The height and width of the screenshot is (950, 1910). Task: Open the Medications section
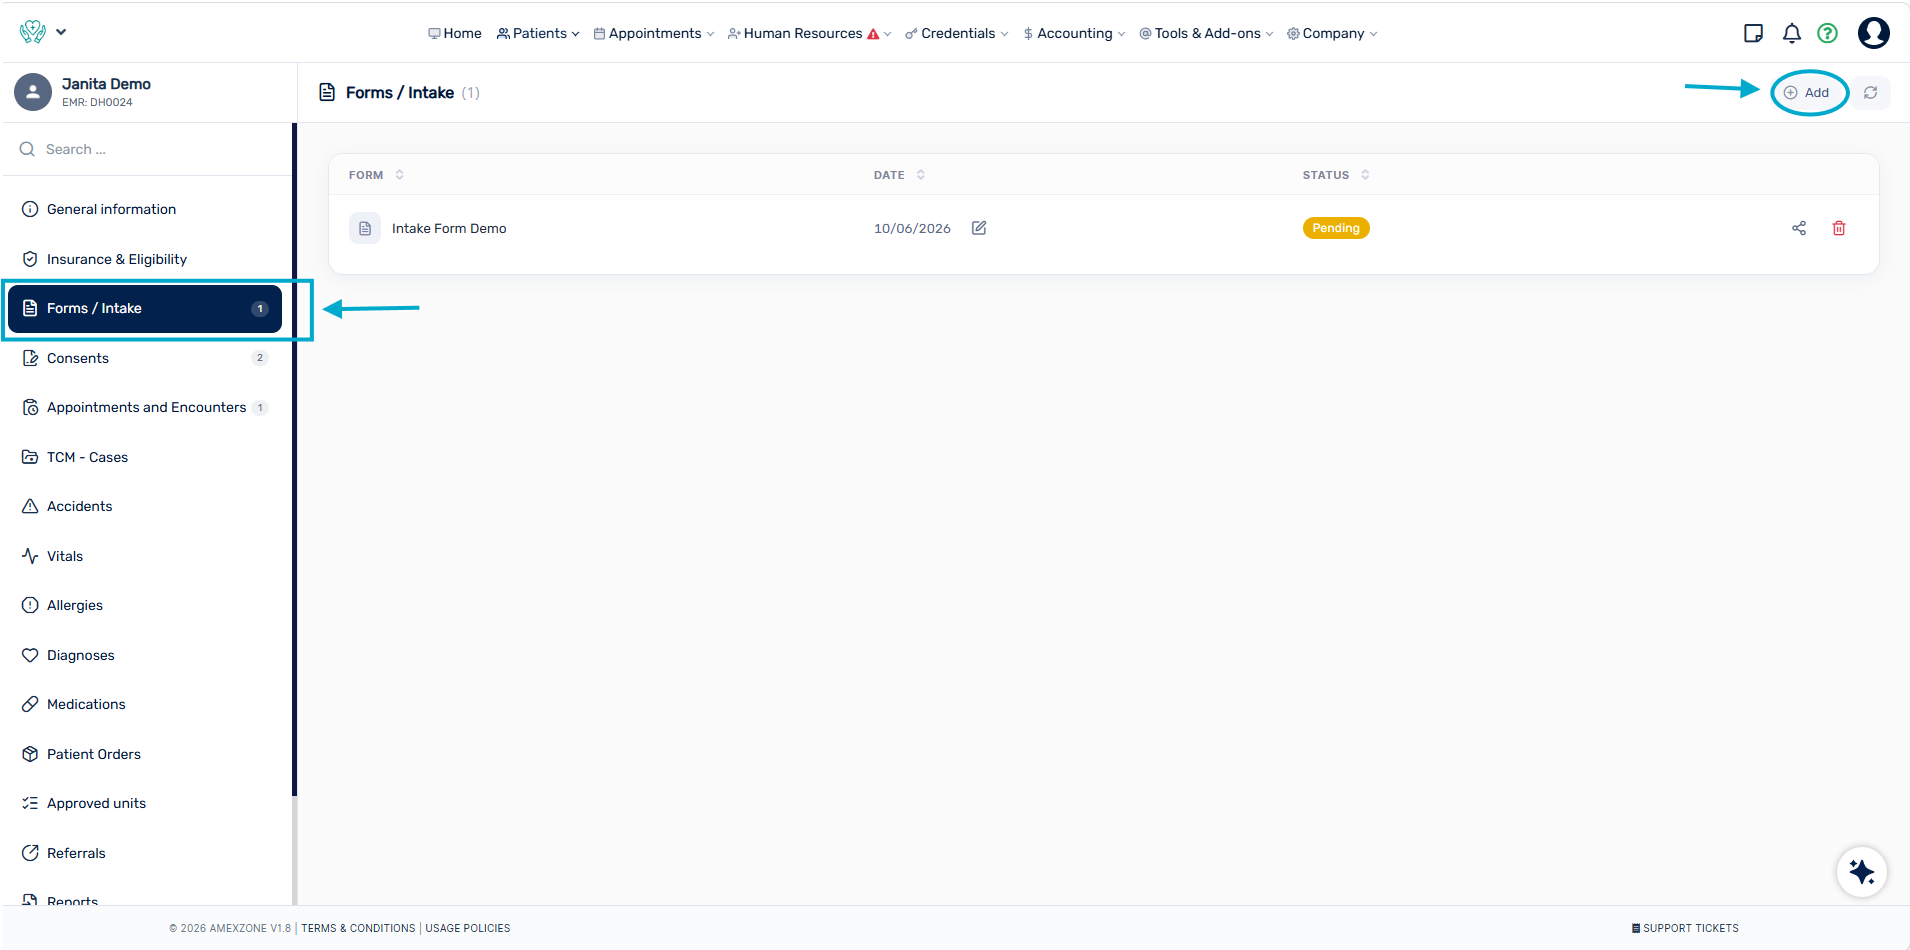tap(146, 704)
